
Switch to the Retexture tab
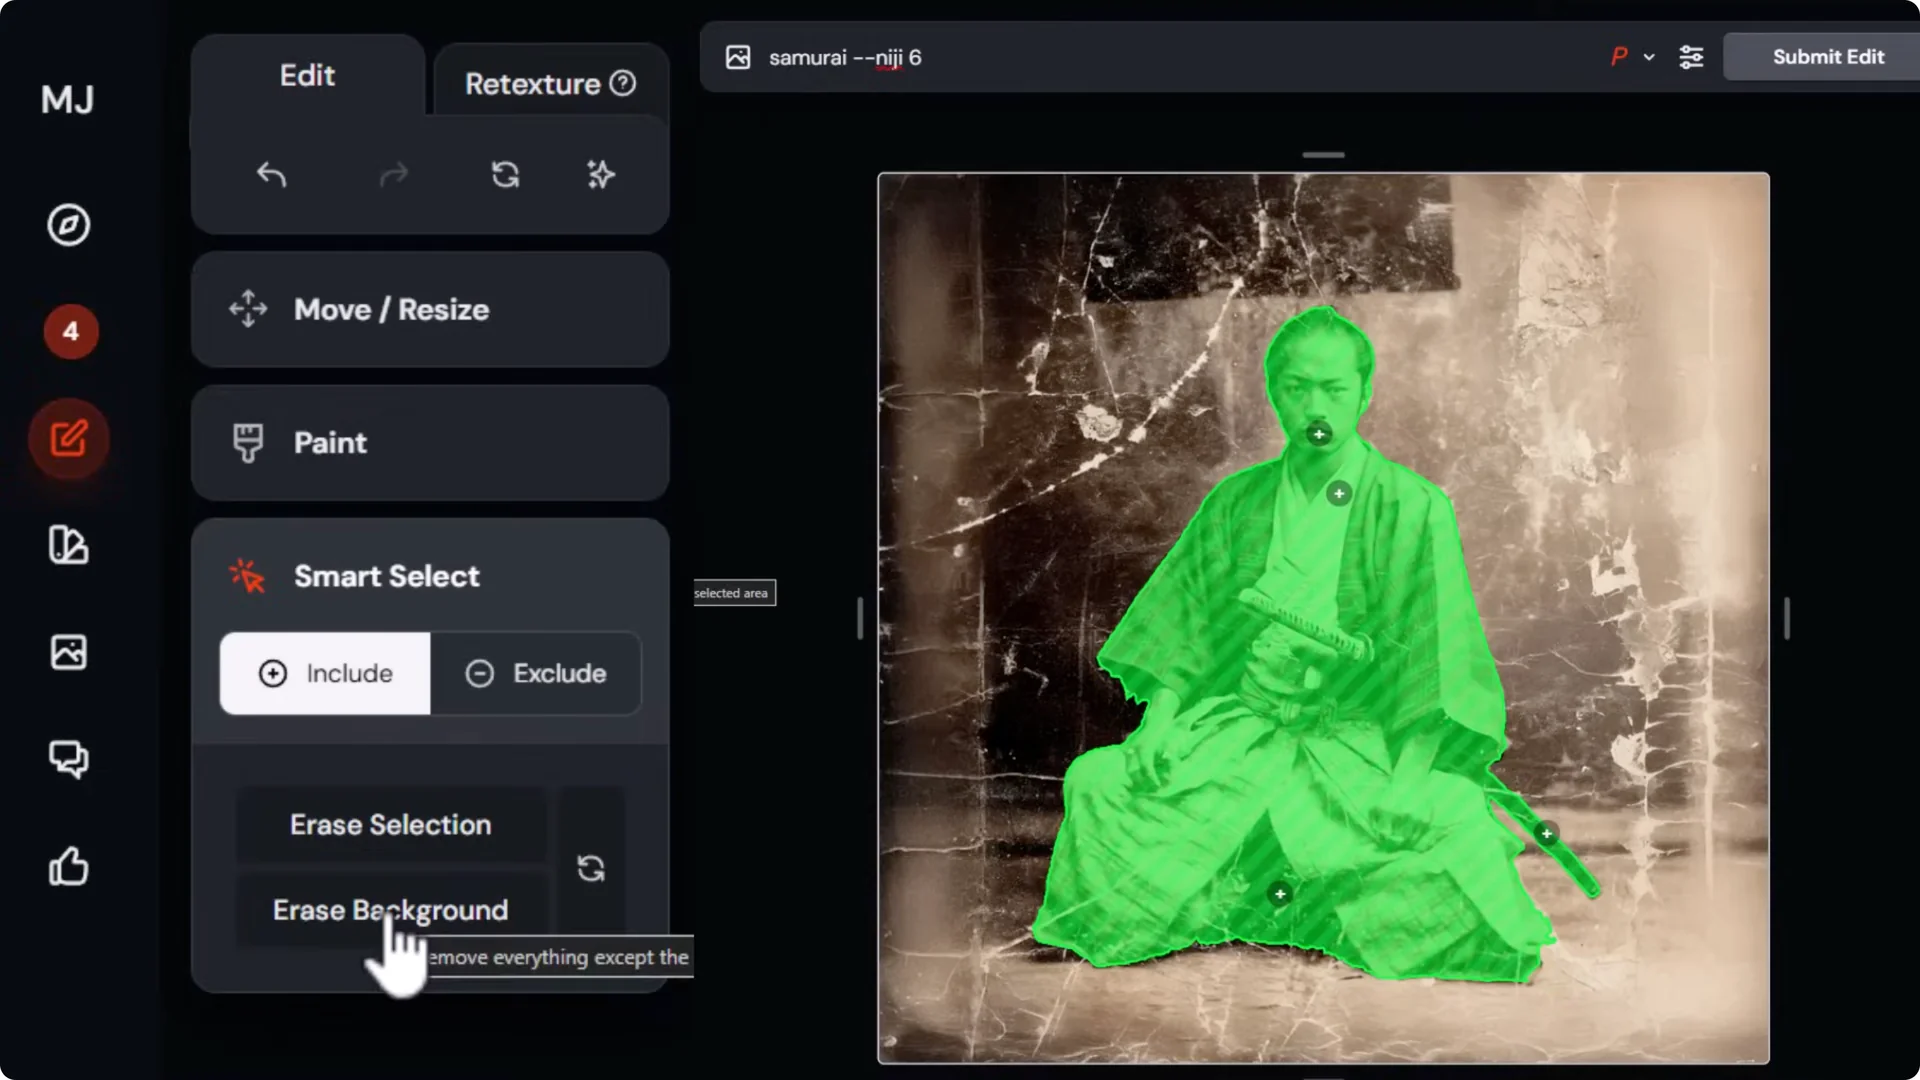533,83
